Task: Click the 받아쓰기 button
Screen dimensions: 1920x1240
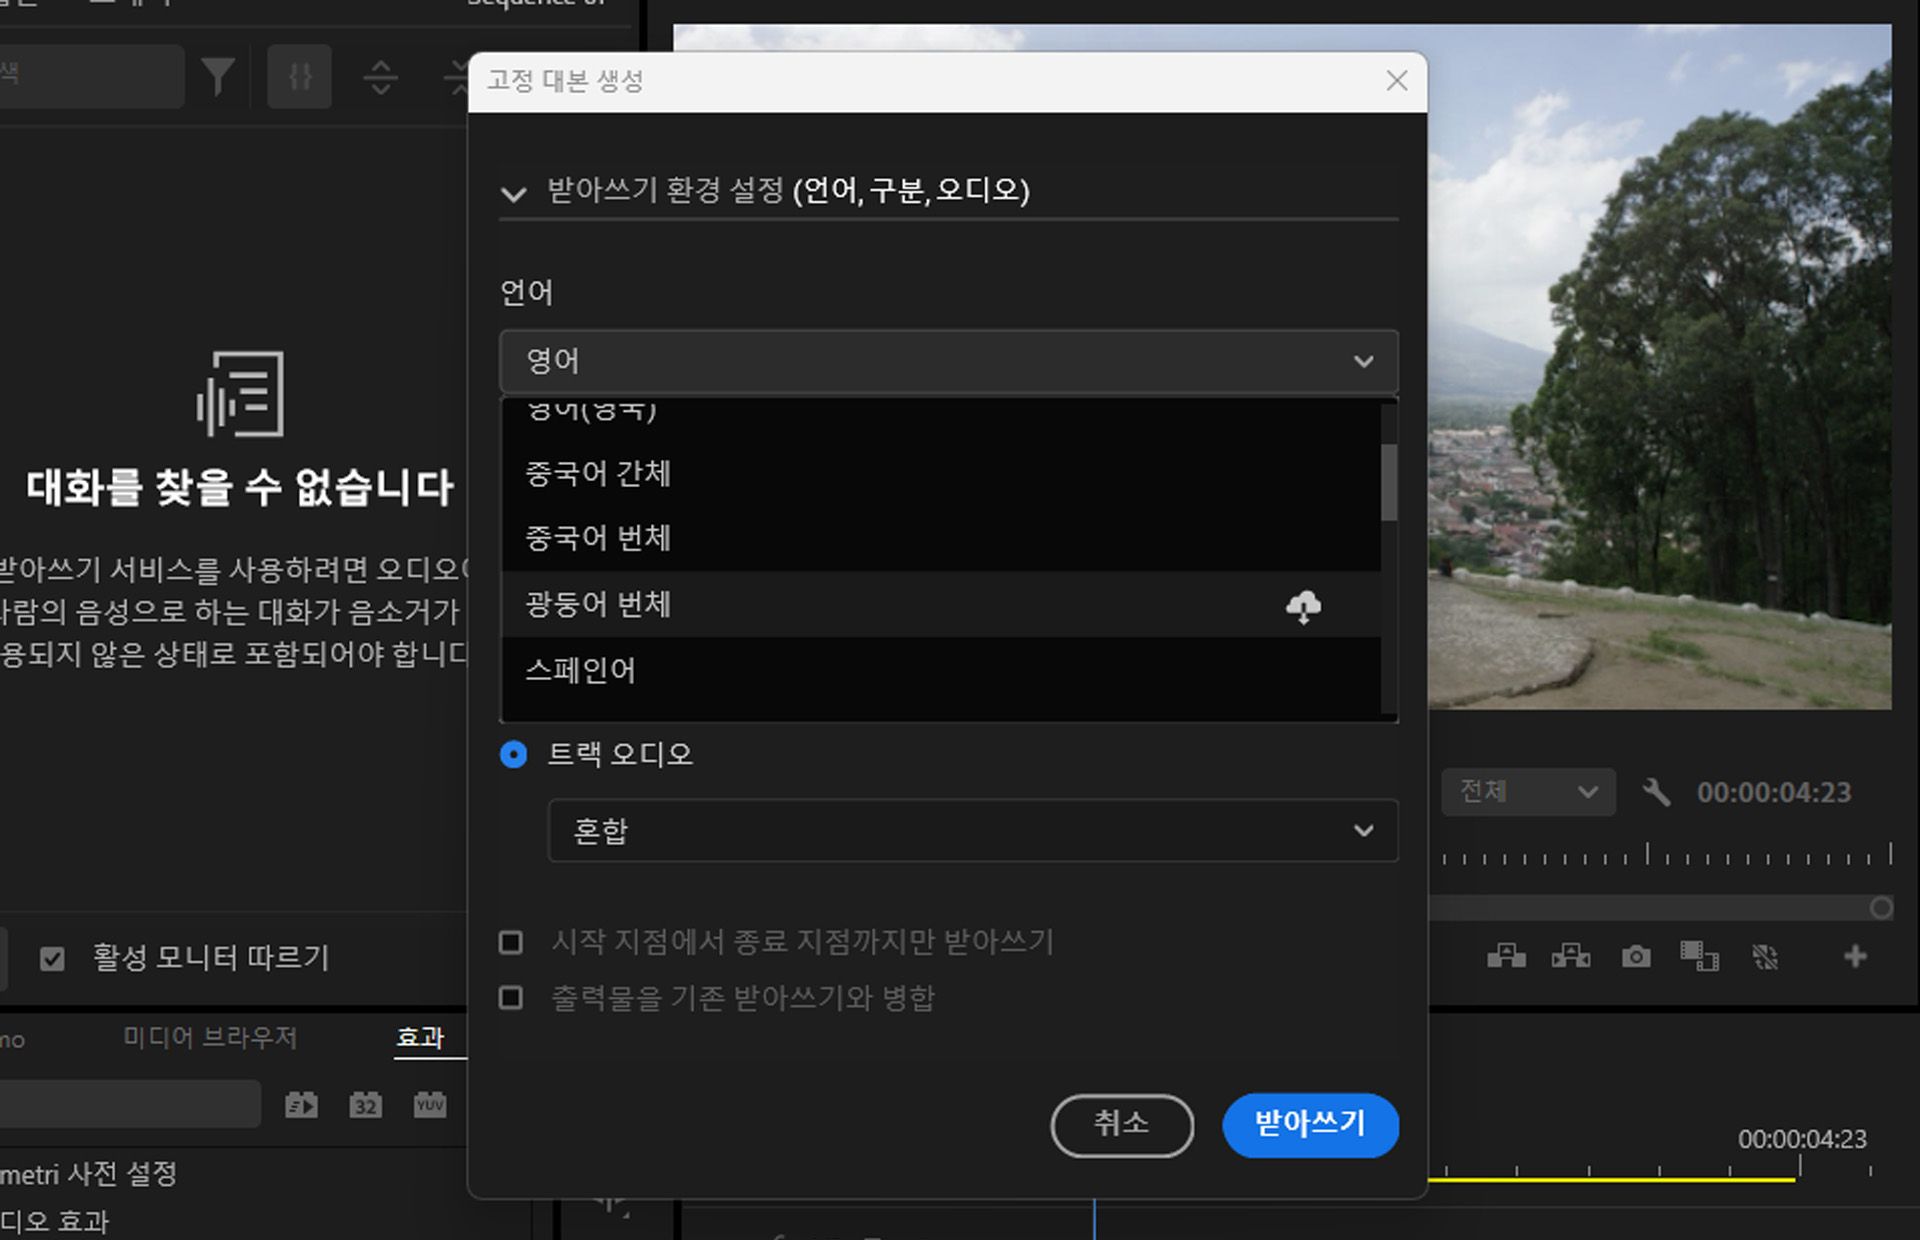Action: (1310, 1125)
